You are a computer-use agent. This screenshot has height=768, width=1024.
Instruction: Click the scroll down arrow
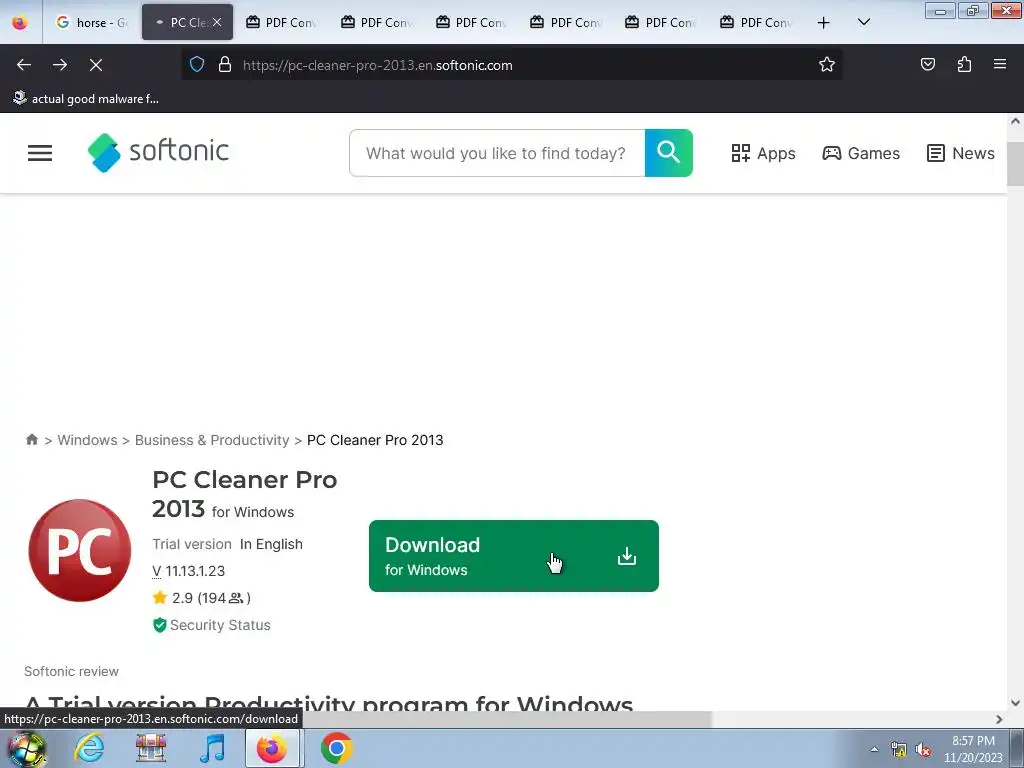(x=1015, y=703)
